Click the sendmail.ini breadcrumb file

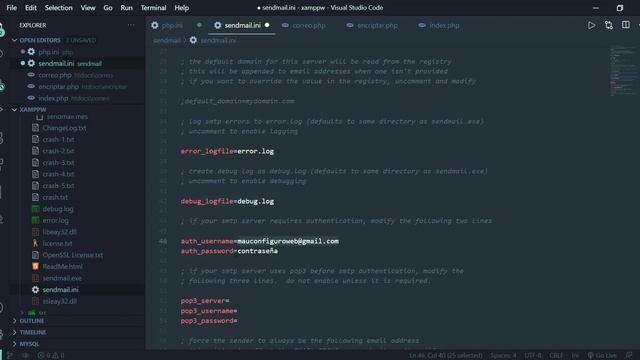[213, 40]
